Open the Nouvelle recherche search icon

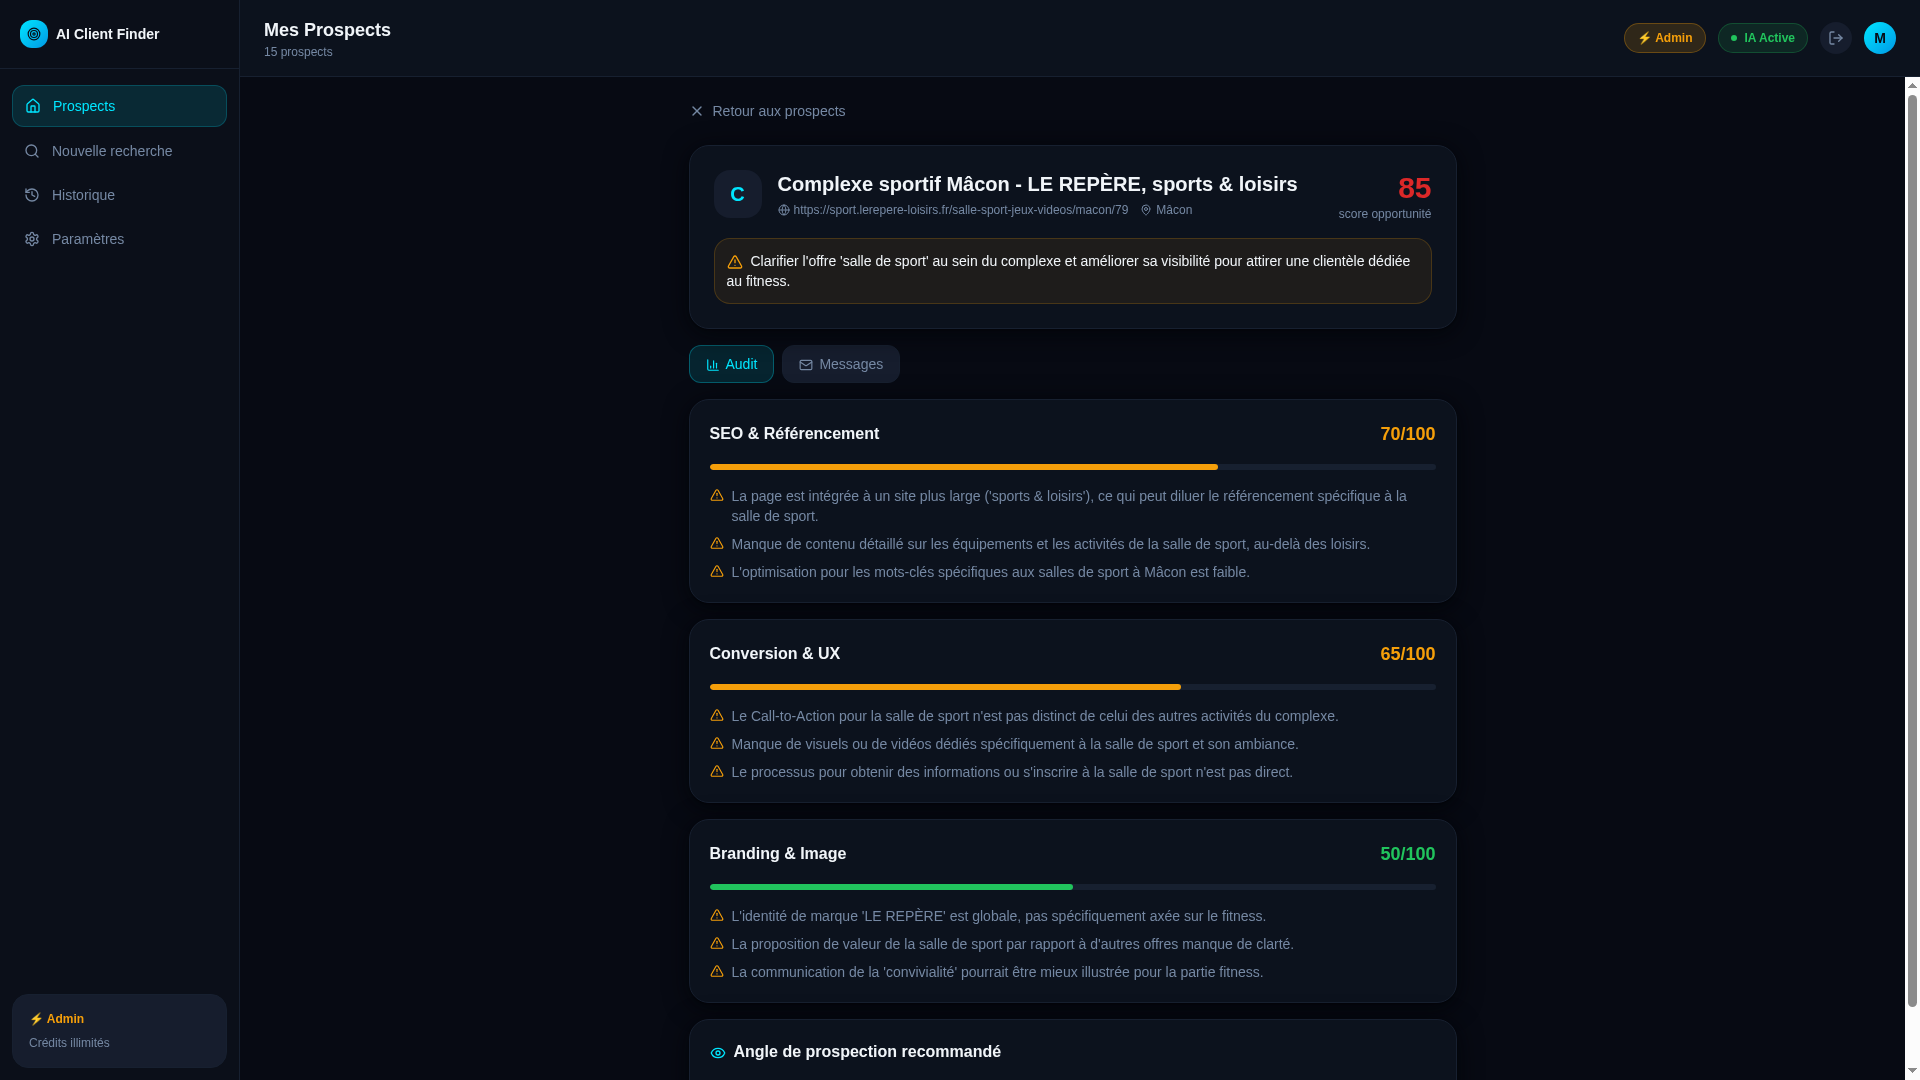(x=31, y=150)
